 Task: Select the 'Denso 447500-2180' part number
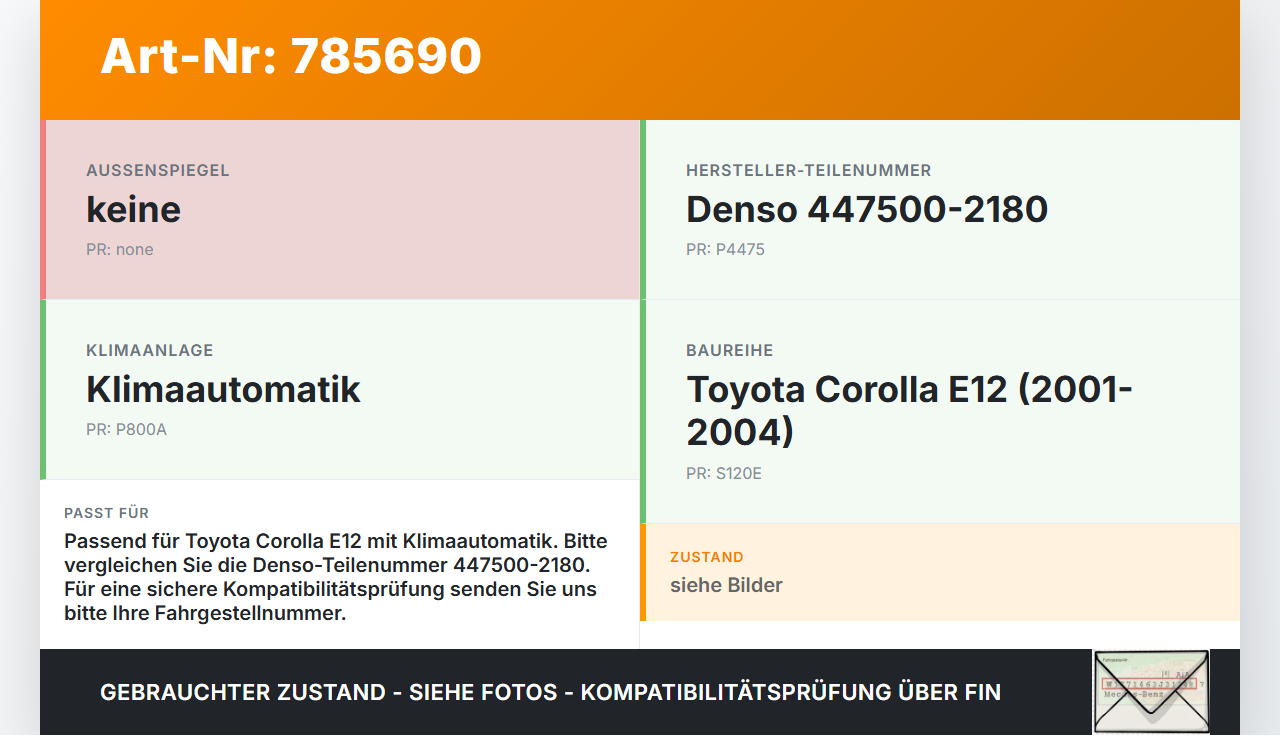pyautogui.click(x=867, y=209)
